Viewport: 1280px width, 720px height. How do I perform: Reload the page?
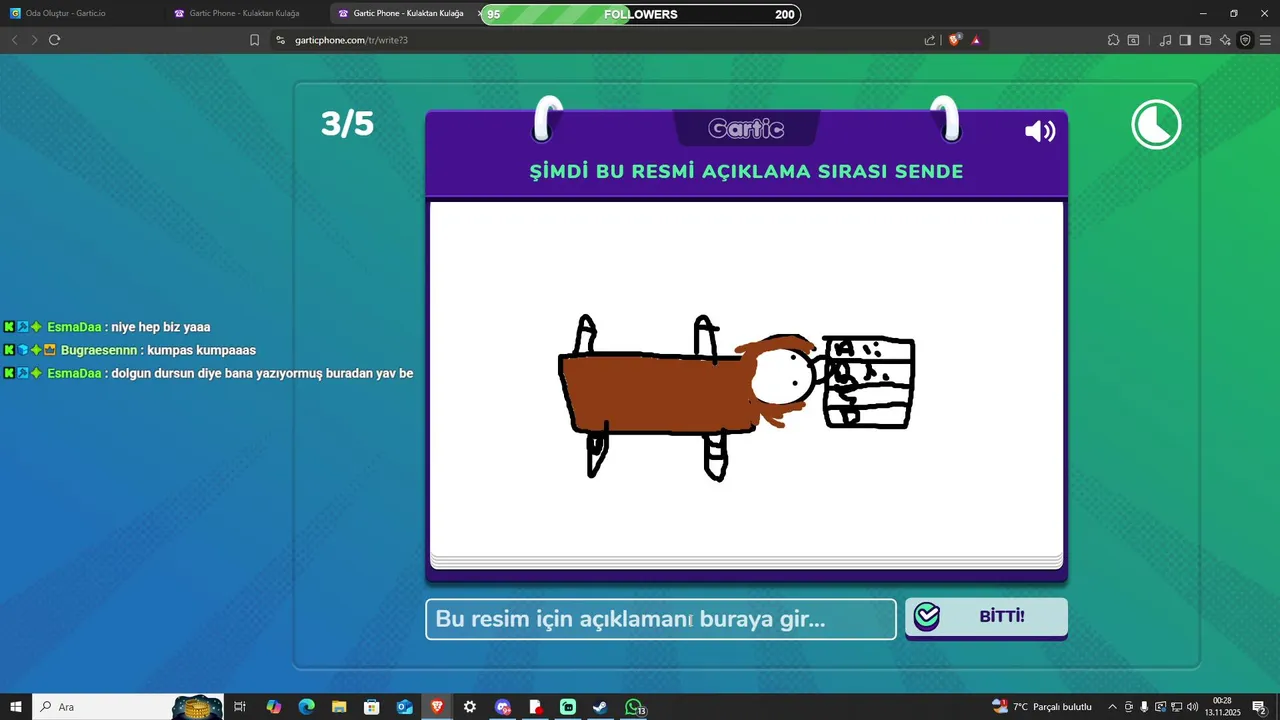pyautogui.click(x=54, y=40)
